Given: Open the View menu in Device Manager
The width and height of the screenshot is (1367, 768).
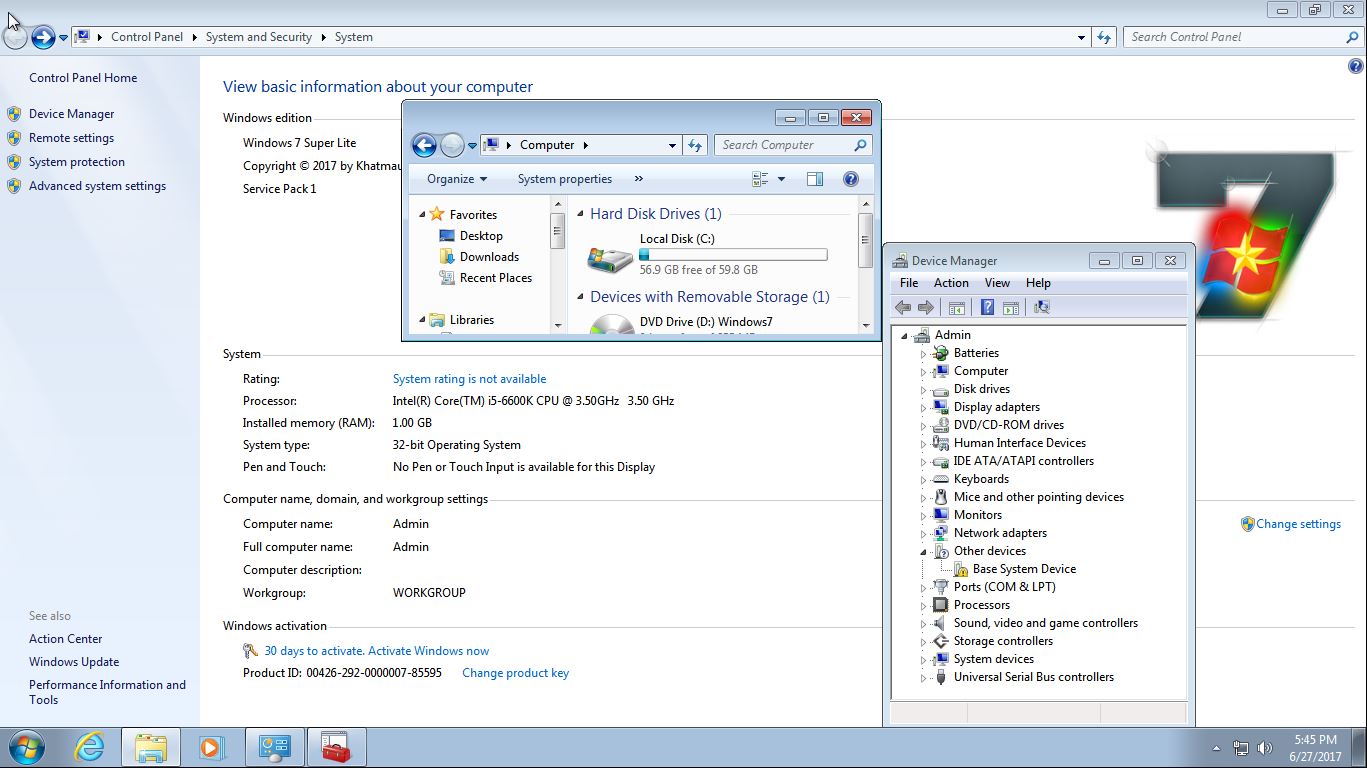Looking at the screenshot, I should tap(997, 283).
